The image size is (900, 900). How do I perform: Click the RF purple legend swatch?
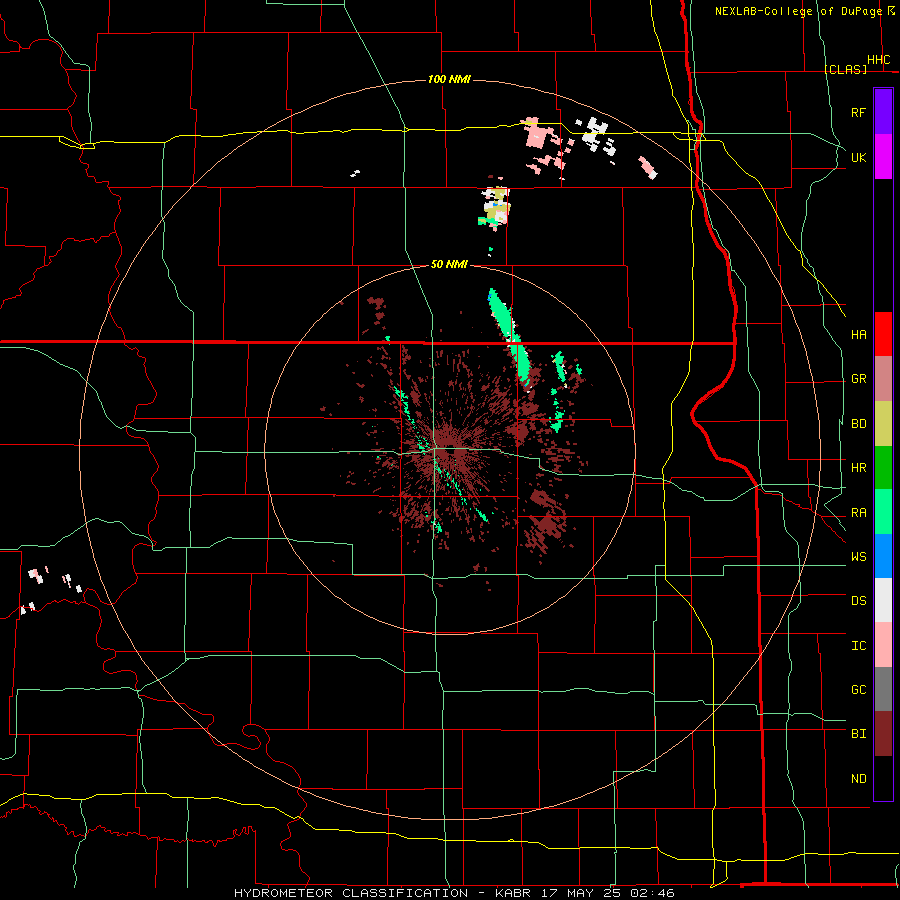click(x=883, y=112)
